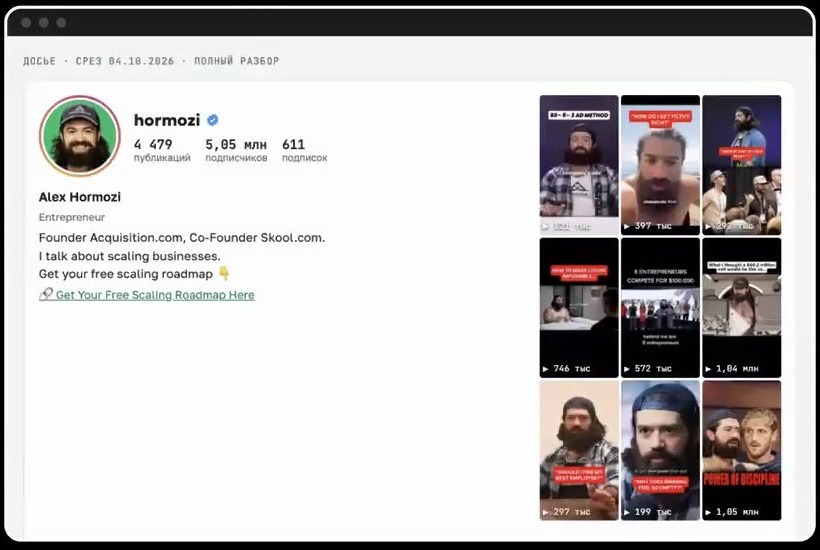Open the Power of Discipline reel thumbnail
Image resolution: width=820 pixels, height=550 pixels.
coord(742,450)
